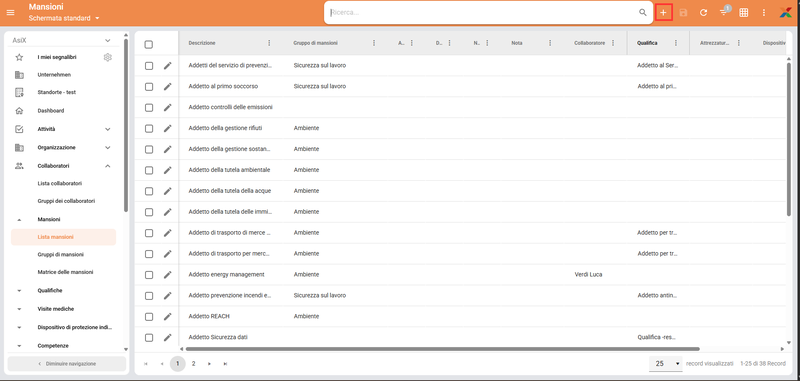Screen dimensions: 800x381
Task: Click the star icon for I miei segnalibri
Action: tap(19, 57)
